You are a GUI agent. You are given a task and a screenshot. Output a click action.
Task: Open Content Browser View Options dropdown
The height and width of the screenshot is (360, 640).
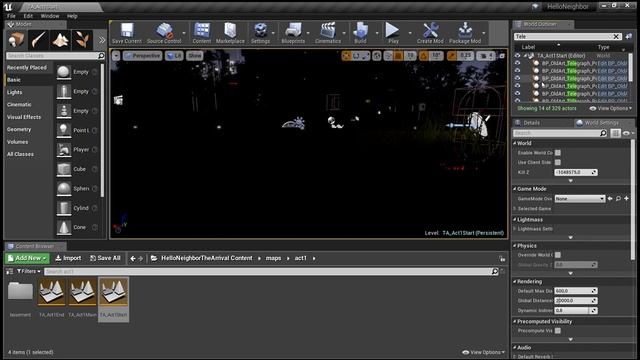tap(484, 352)
